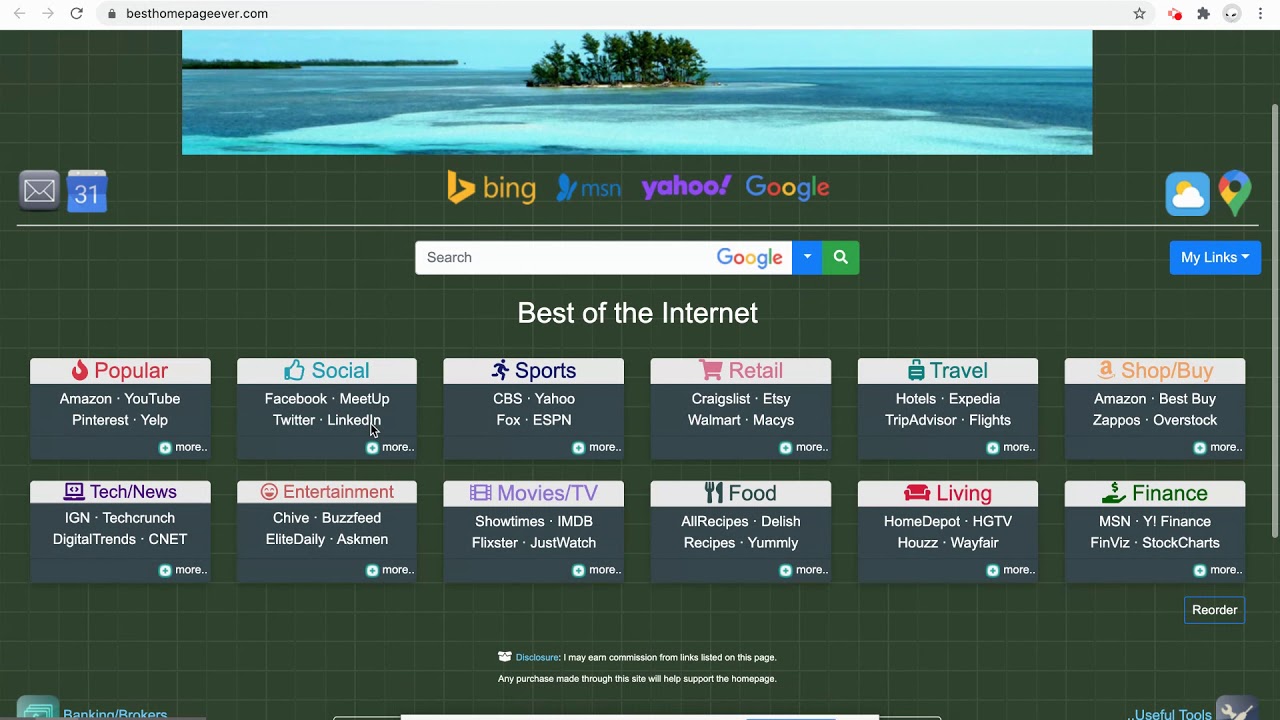Expand more under Entertainment

[x=390, y=570]
